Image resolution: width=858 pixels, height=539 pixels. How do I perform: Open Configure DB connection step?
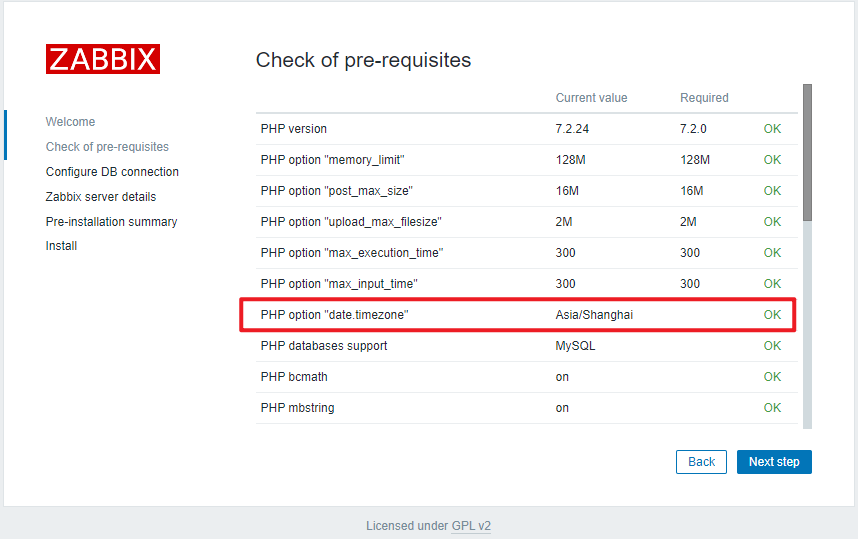pos(112,172)
